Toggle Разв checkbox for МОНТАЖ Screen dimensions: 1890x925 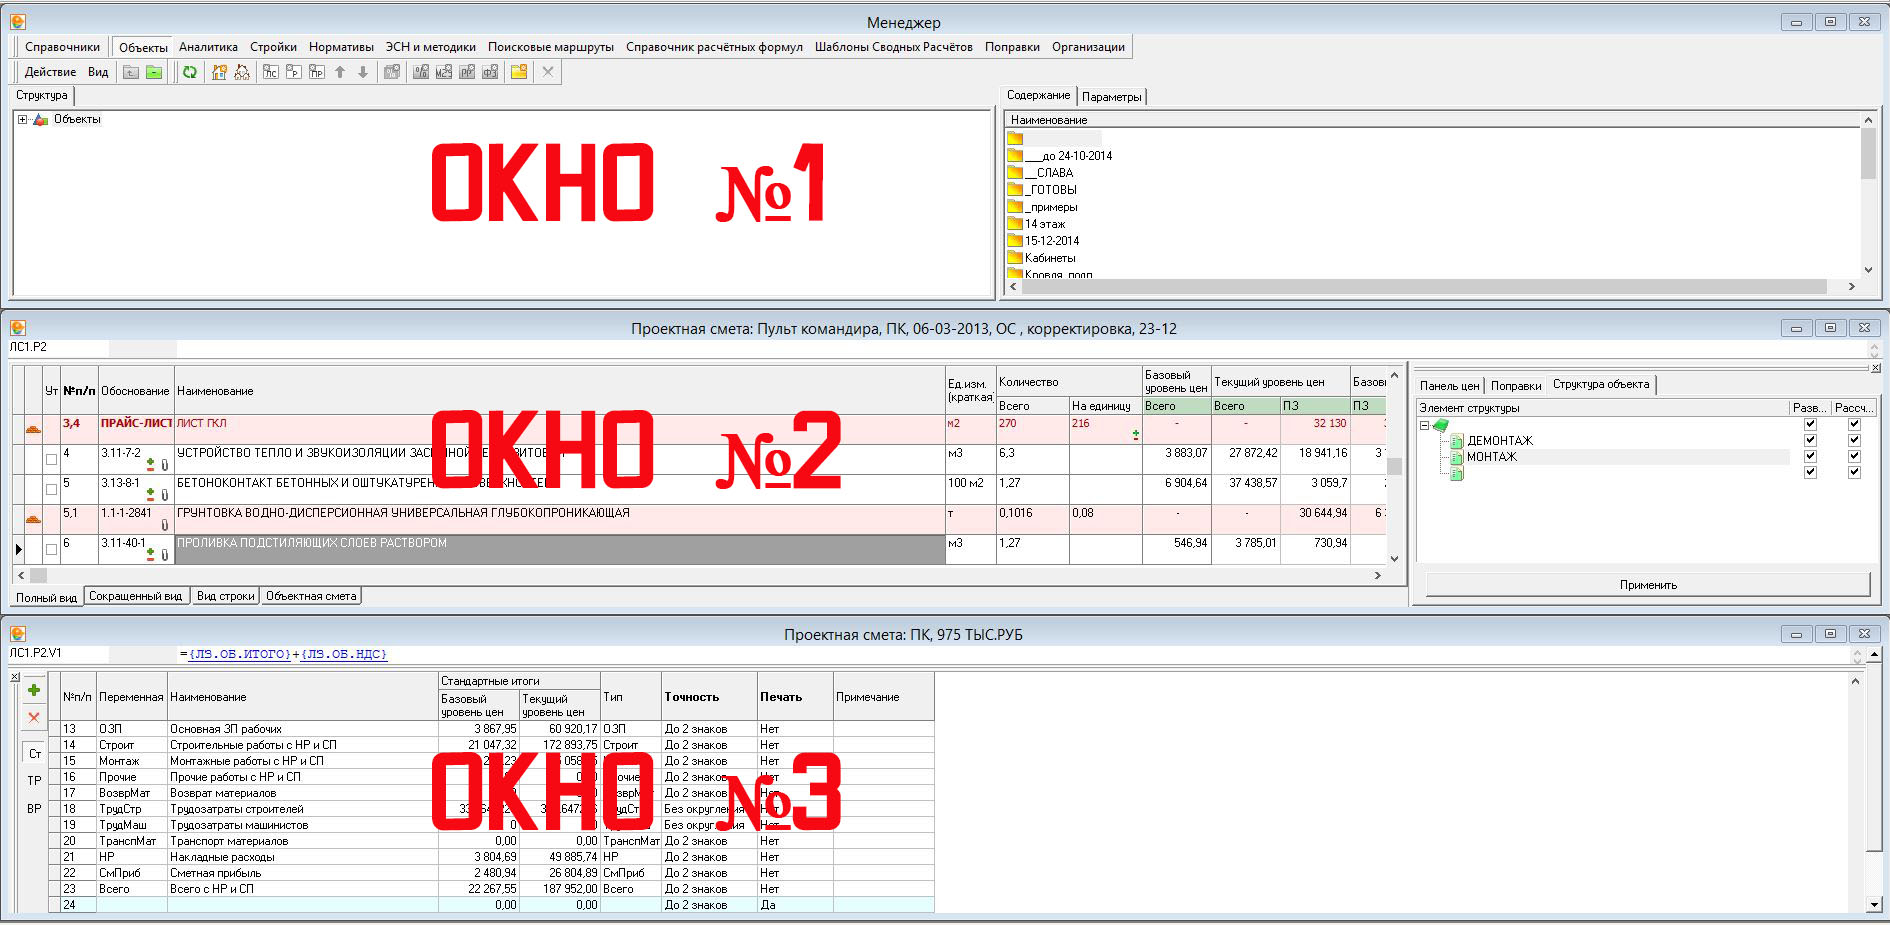coord(1810,456)
